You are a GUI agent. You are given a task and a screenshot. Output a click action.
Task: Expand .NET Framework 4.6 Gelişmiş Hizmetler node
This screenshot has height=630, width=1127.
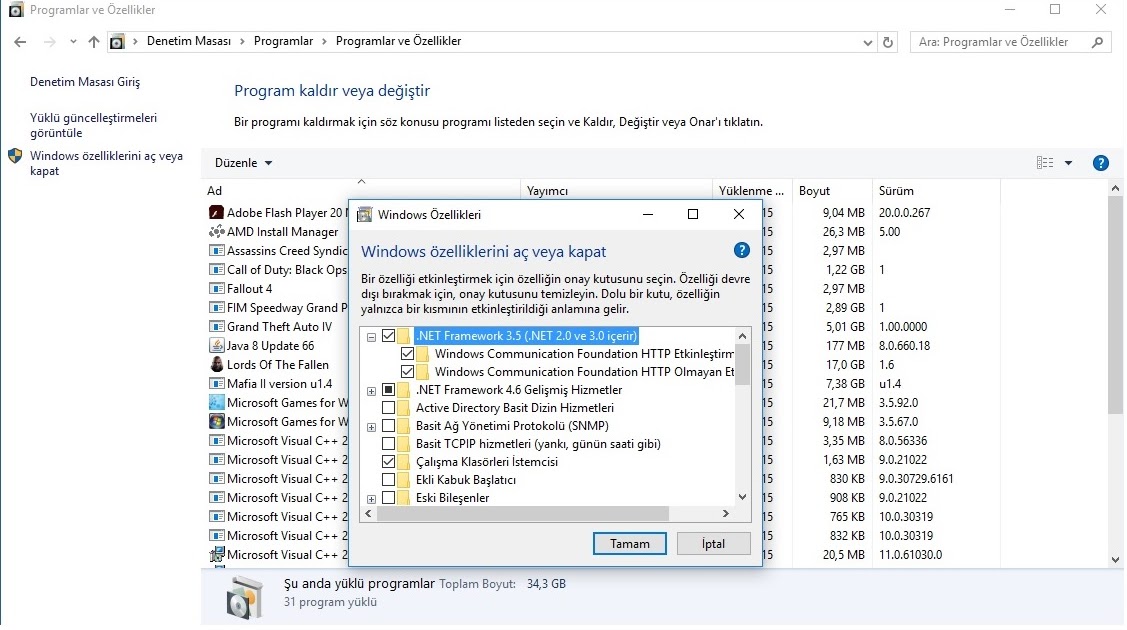coord(371,392)
